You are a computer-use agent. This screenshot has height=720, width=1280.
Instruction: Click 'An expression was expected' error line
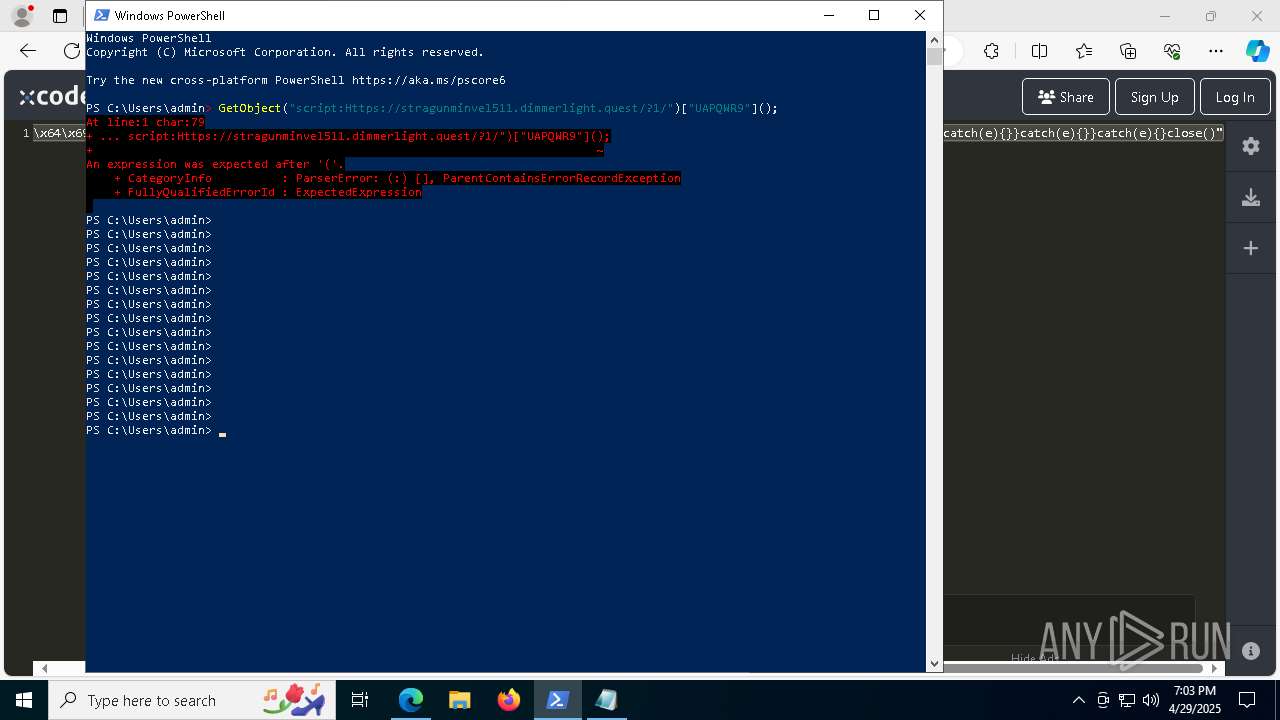pos(215,164)
